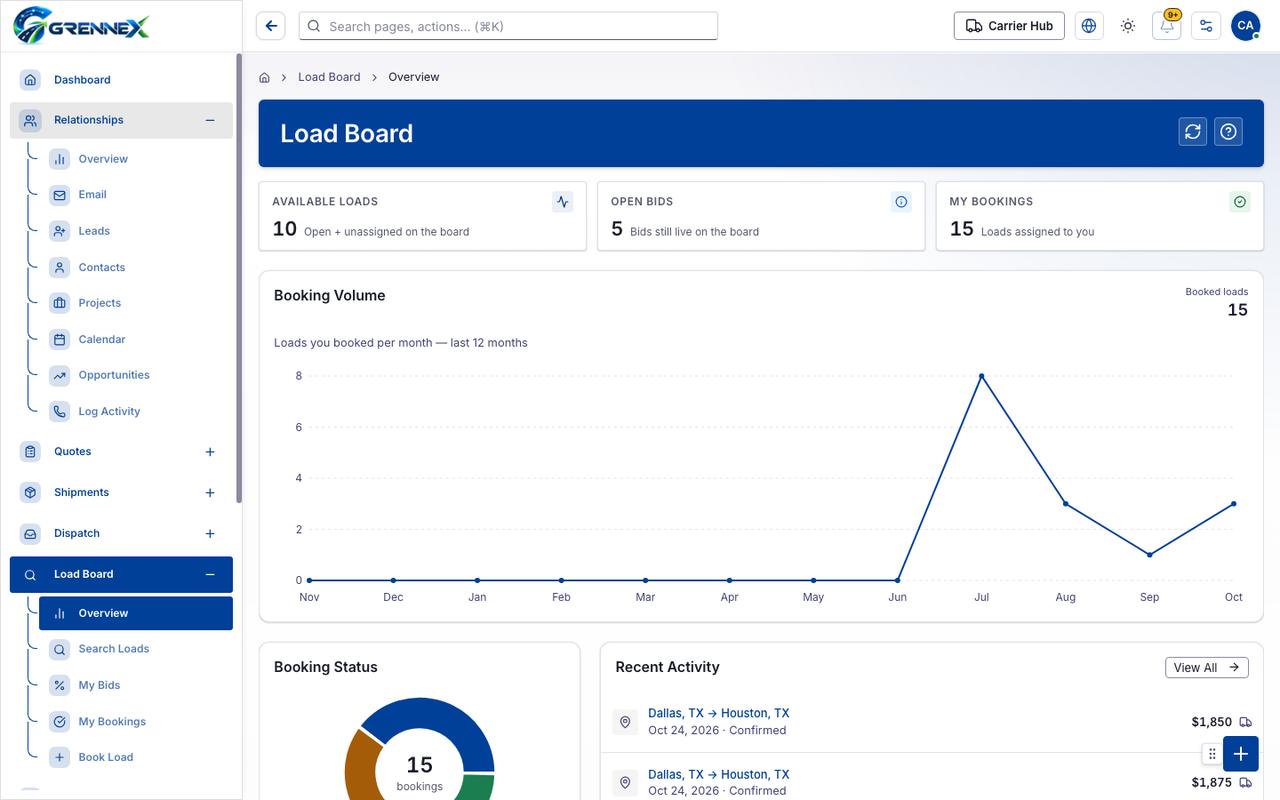Click the Grennex logo
The width and height of the screenshot is (1280, 800).
coord(81,24)
